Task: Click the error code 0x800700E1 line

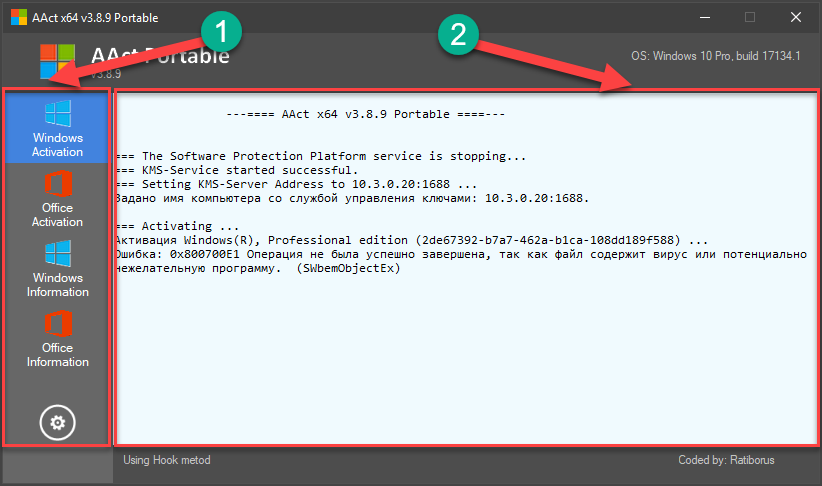Action: 461,254
